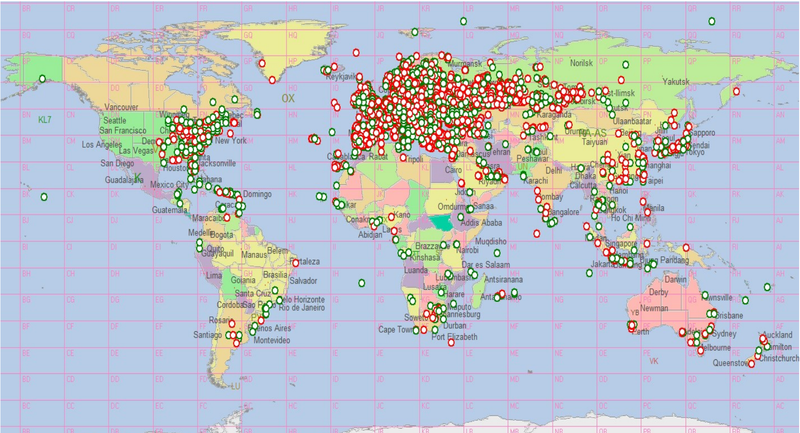Viewport: 800px width, 433px height.
Task: Select the VK prefix label below Australia
Action: pyautogui.click(x=655, y=361)
